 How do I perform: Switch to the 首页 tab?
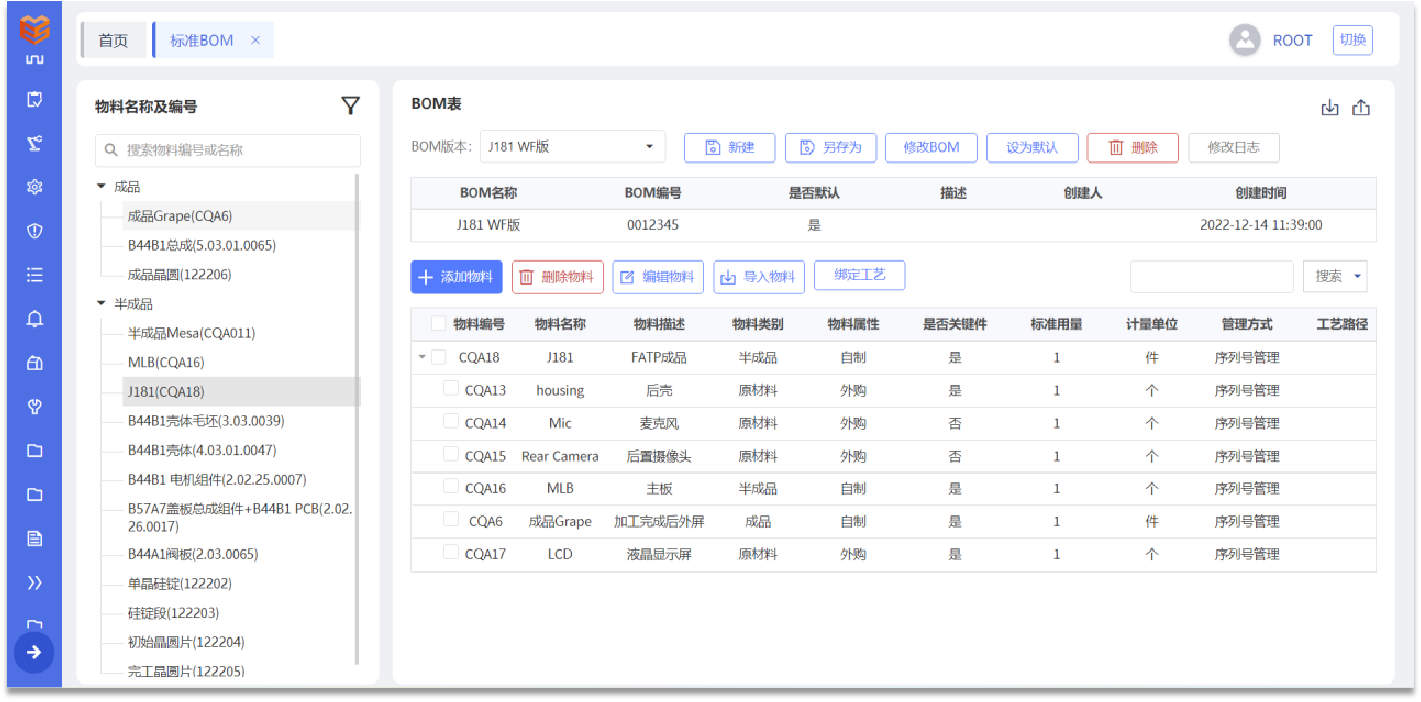coord(113,40)
